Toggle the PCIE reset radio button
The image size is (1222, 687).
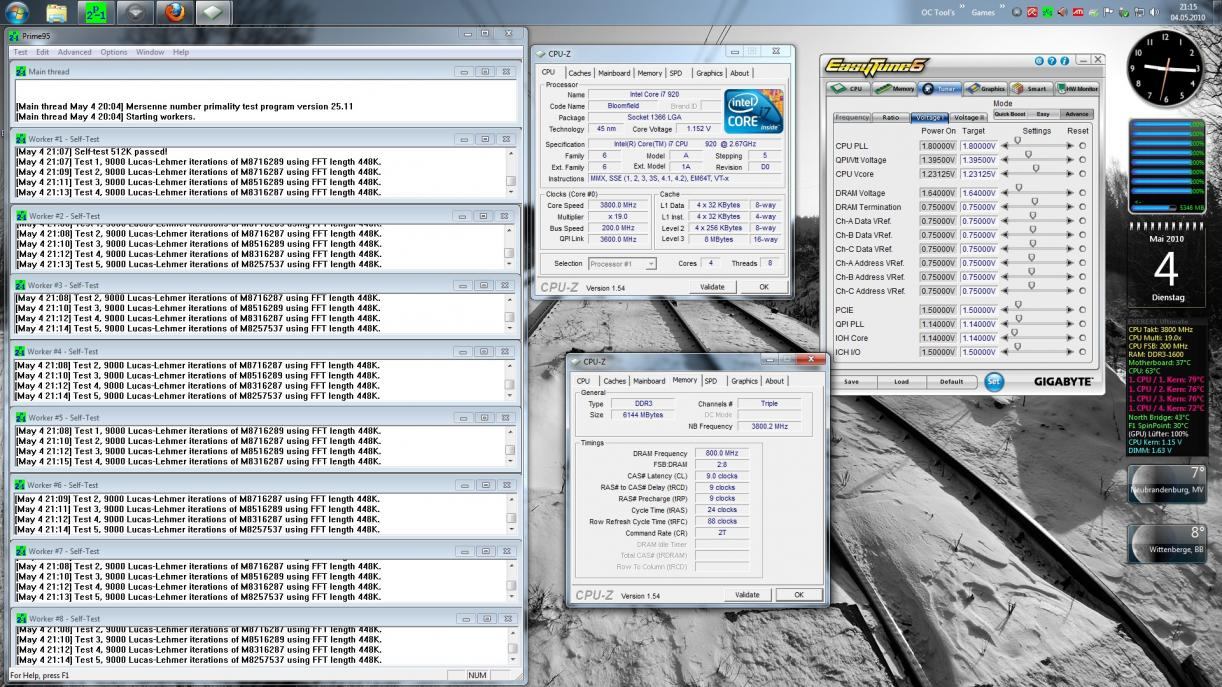tap(1082, 310)
